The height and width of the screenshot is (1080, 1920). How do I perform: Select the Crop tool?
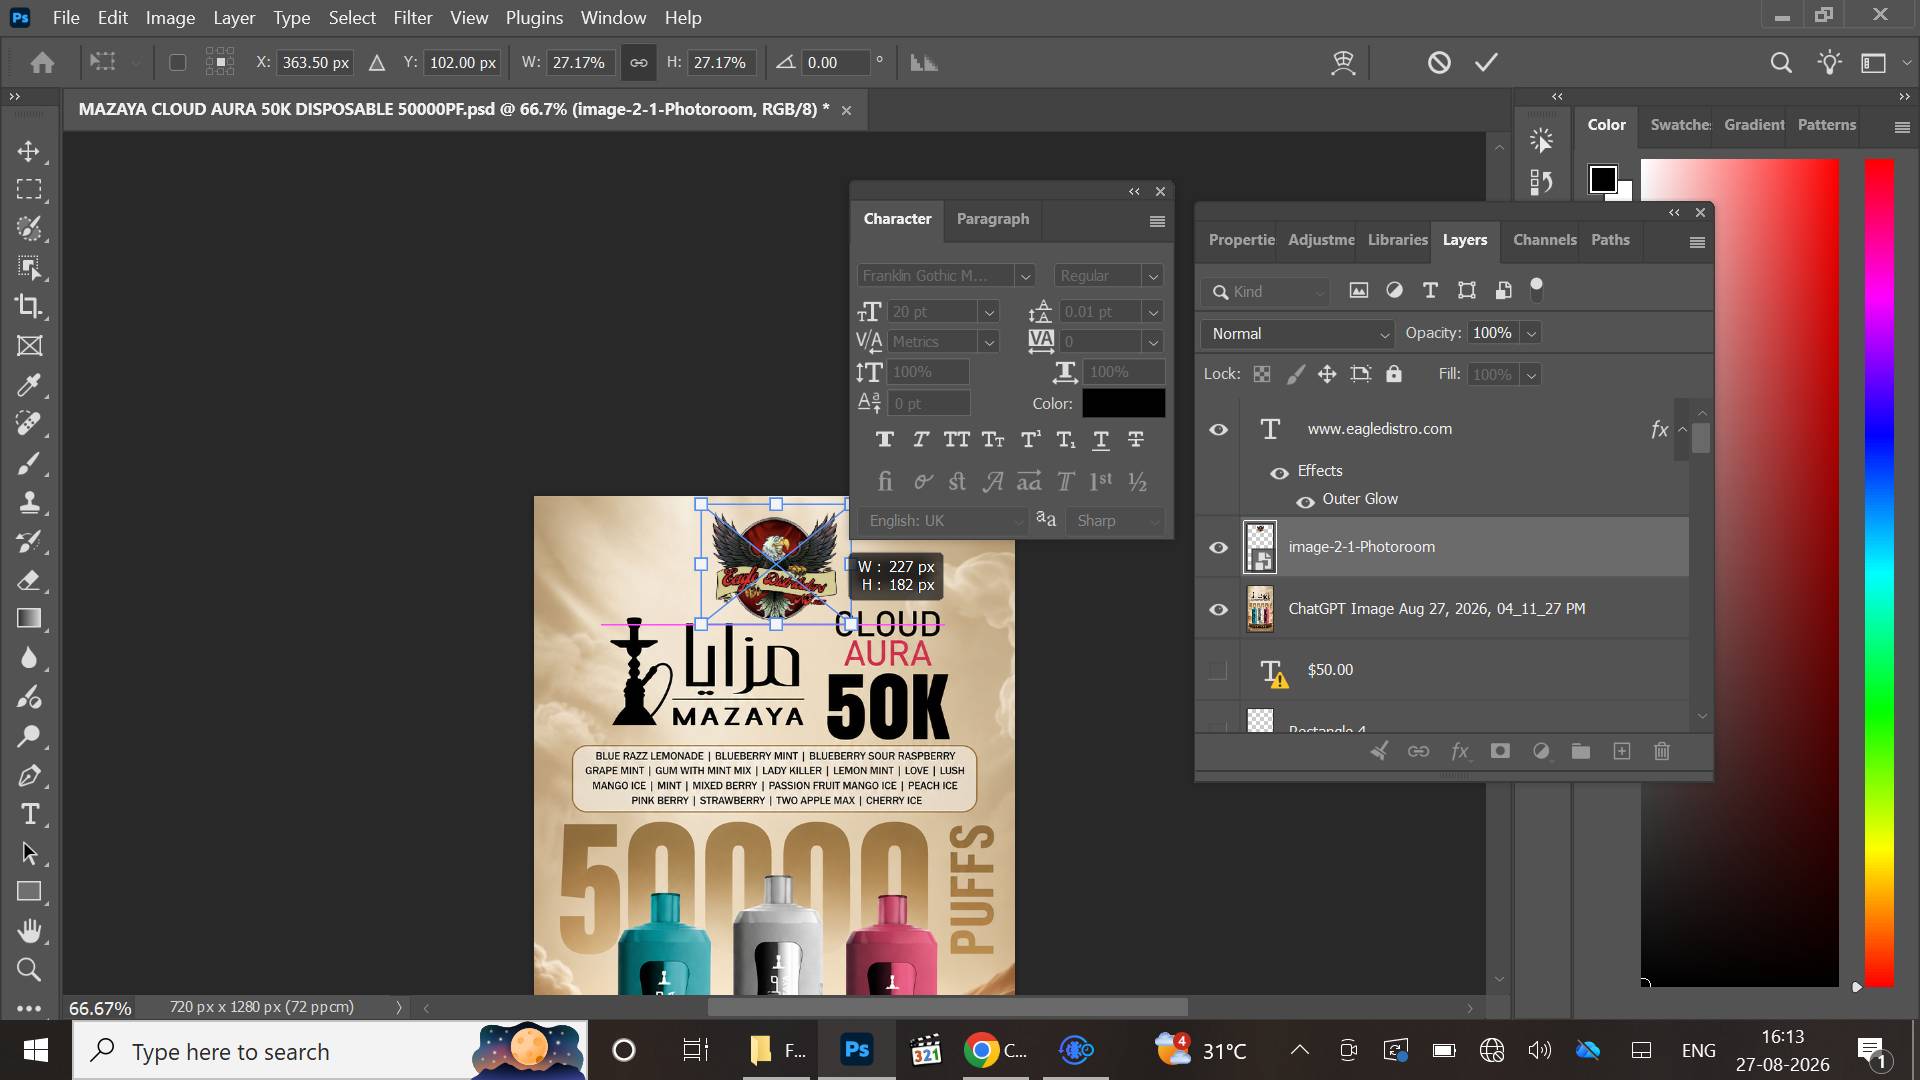pos(29,307)
